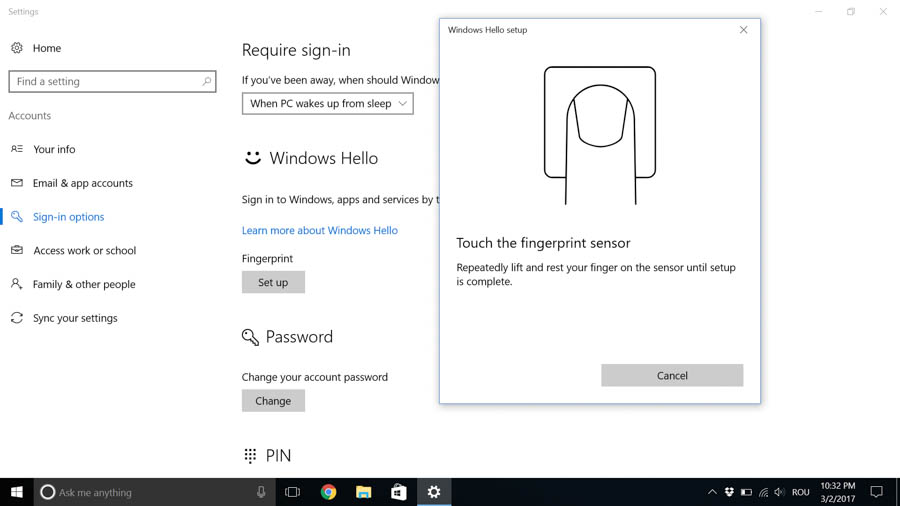Cancel the Windows Hello setup dialog
900x506 pixels.
pyautogui.click(x=672, y=375)
